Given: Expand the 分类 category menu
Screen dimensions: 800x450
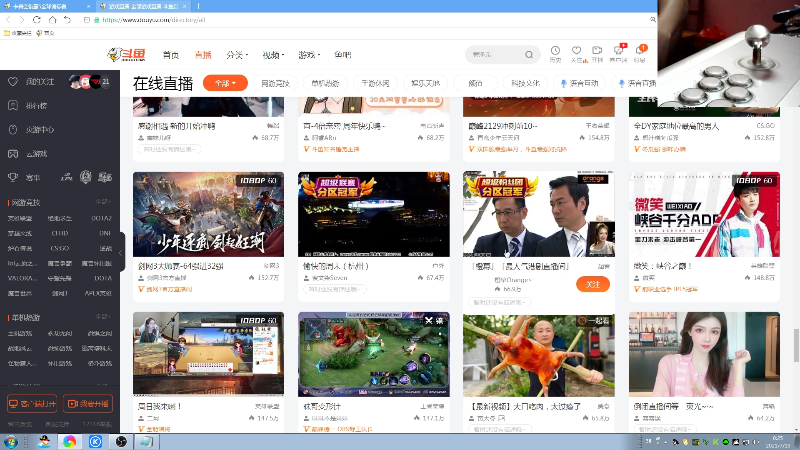Looking at the screenshot, I should (x=237, y=55).
